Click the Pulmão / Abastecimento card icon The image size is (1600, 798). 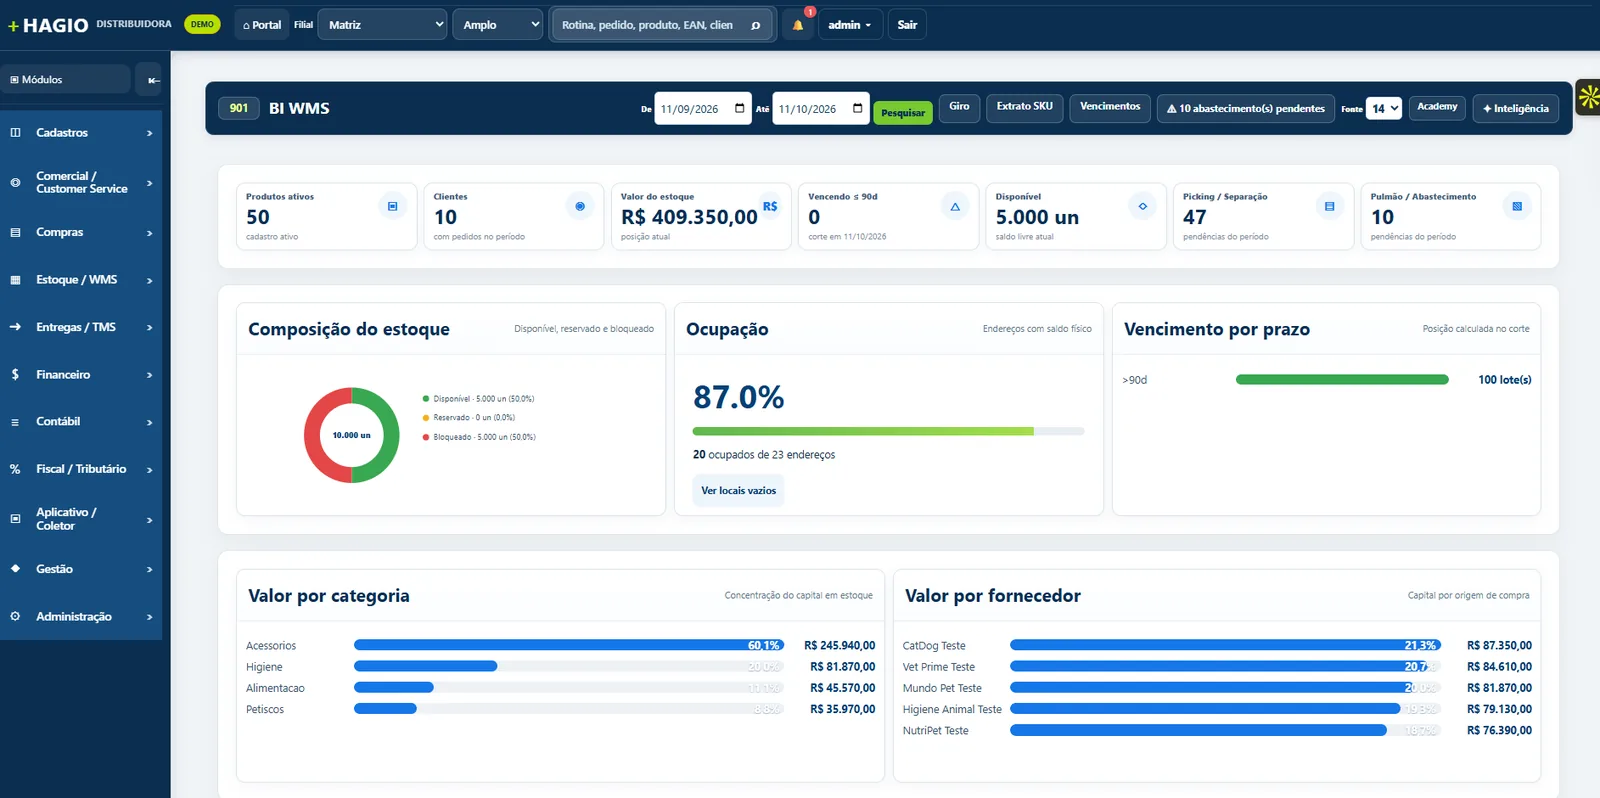(x=1517, y=206)
